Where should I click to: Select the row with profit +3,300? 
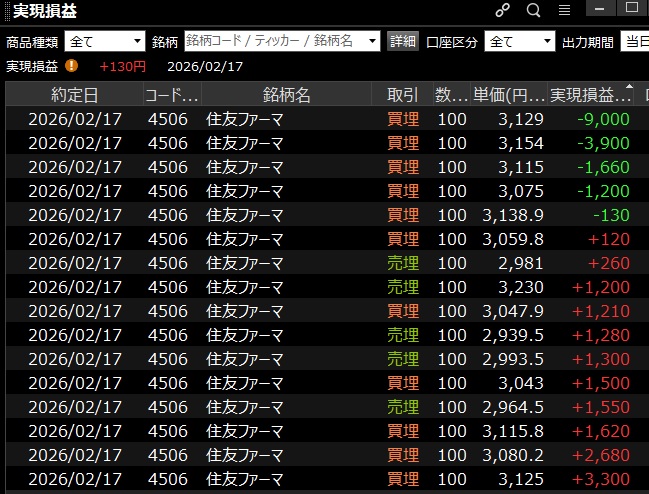320,479
